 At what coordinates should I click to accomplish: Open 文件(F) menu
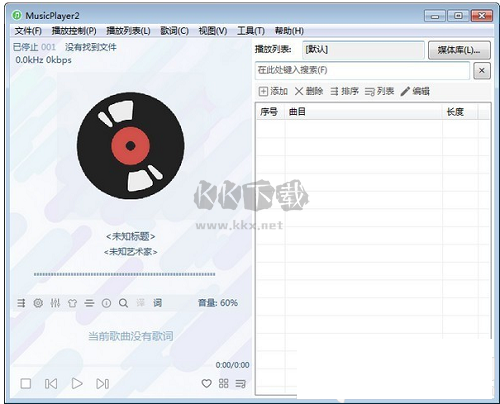pos(28,31)
